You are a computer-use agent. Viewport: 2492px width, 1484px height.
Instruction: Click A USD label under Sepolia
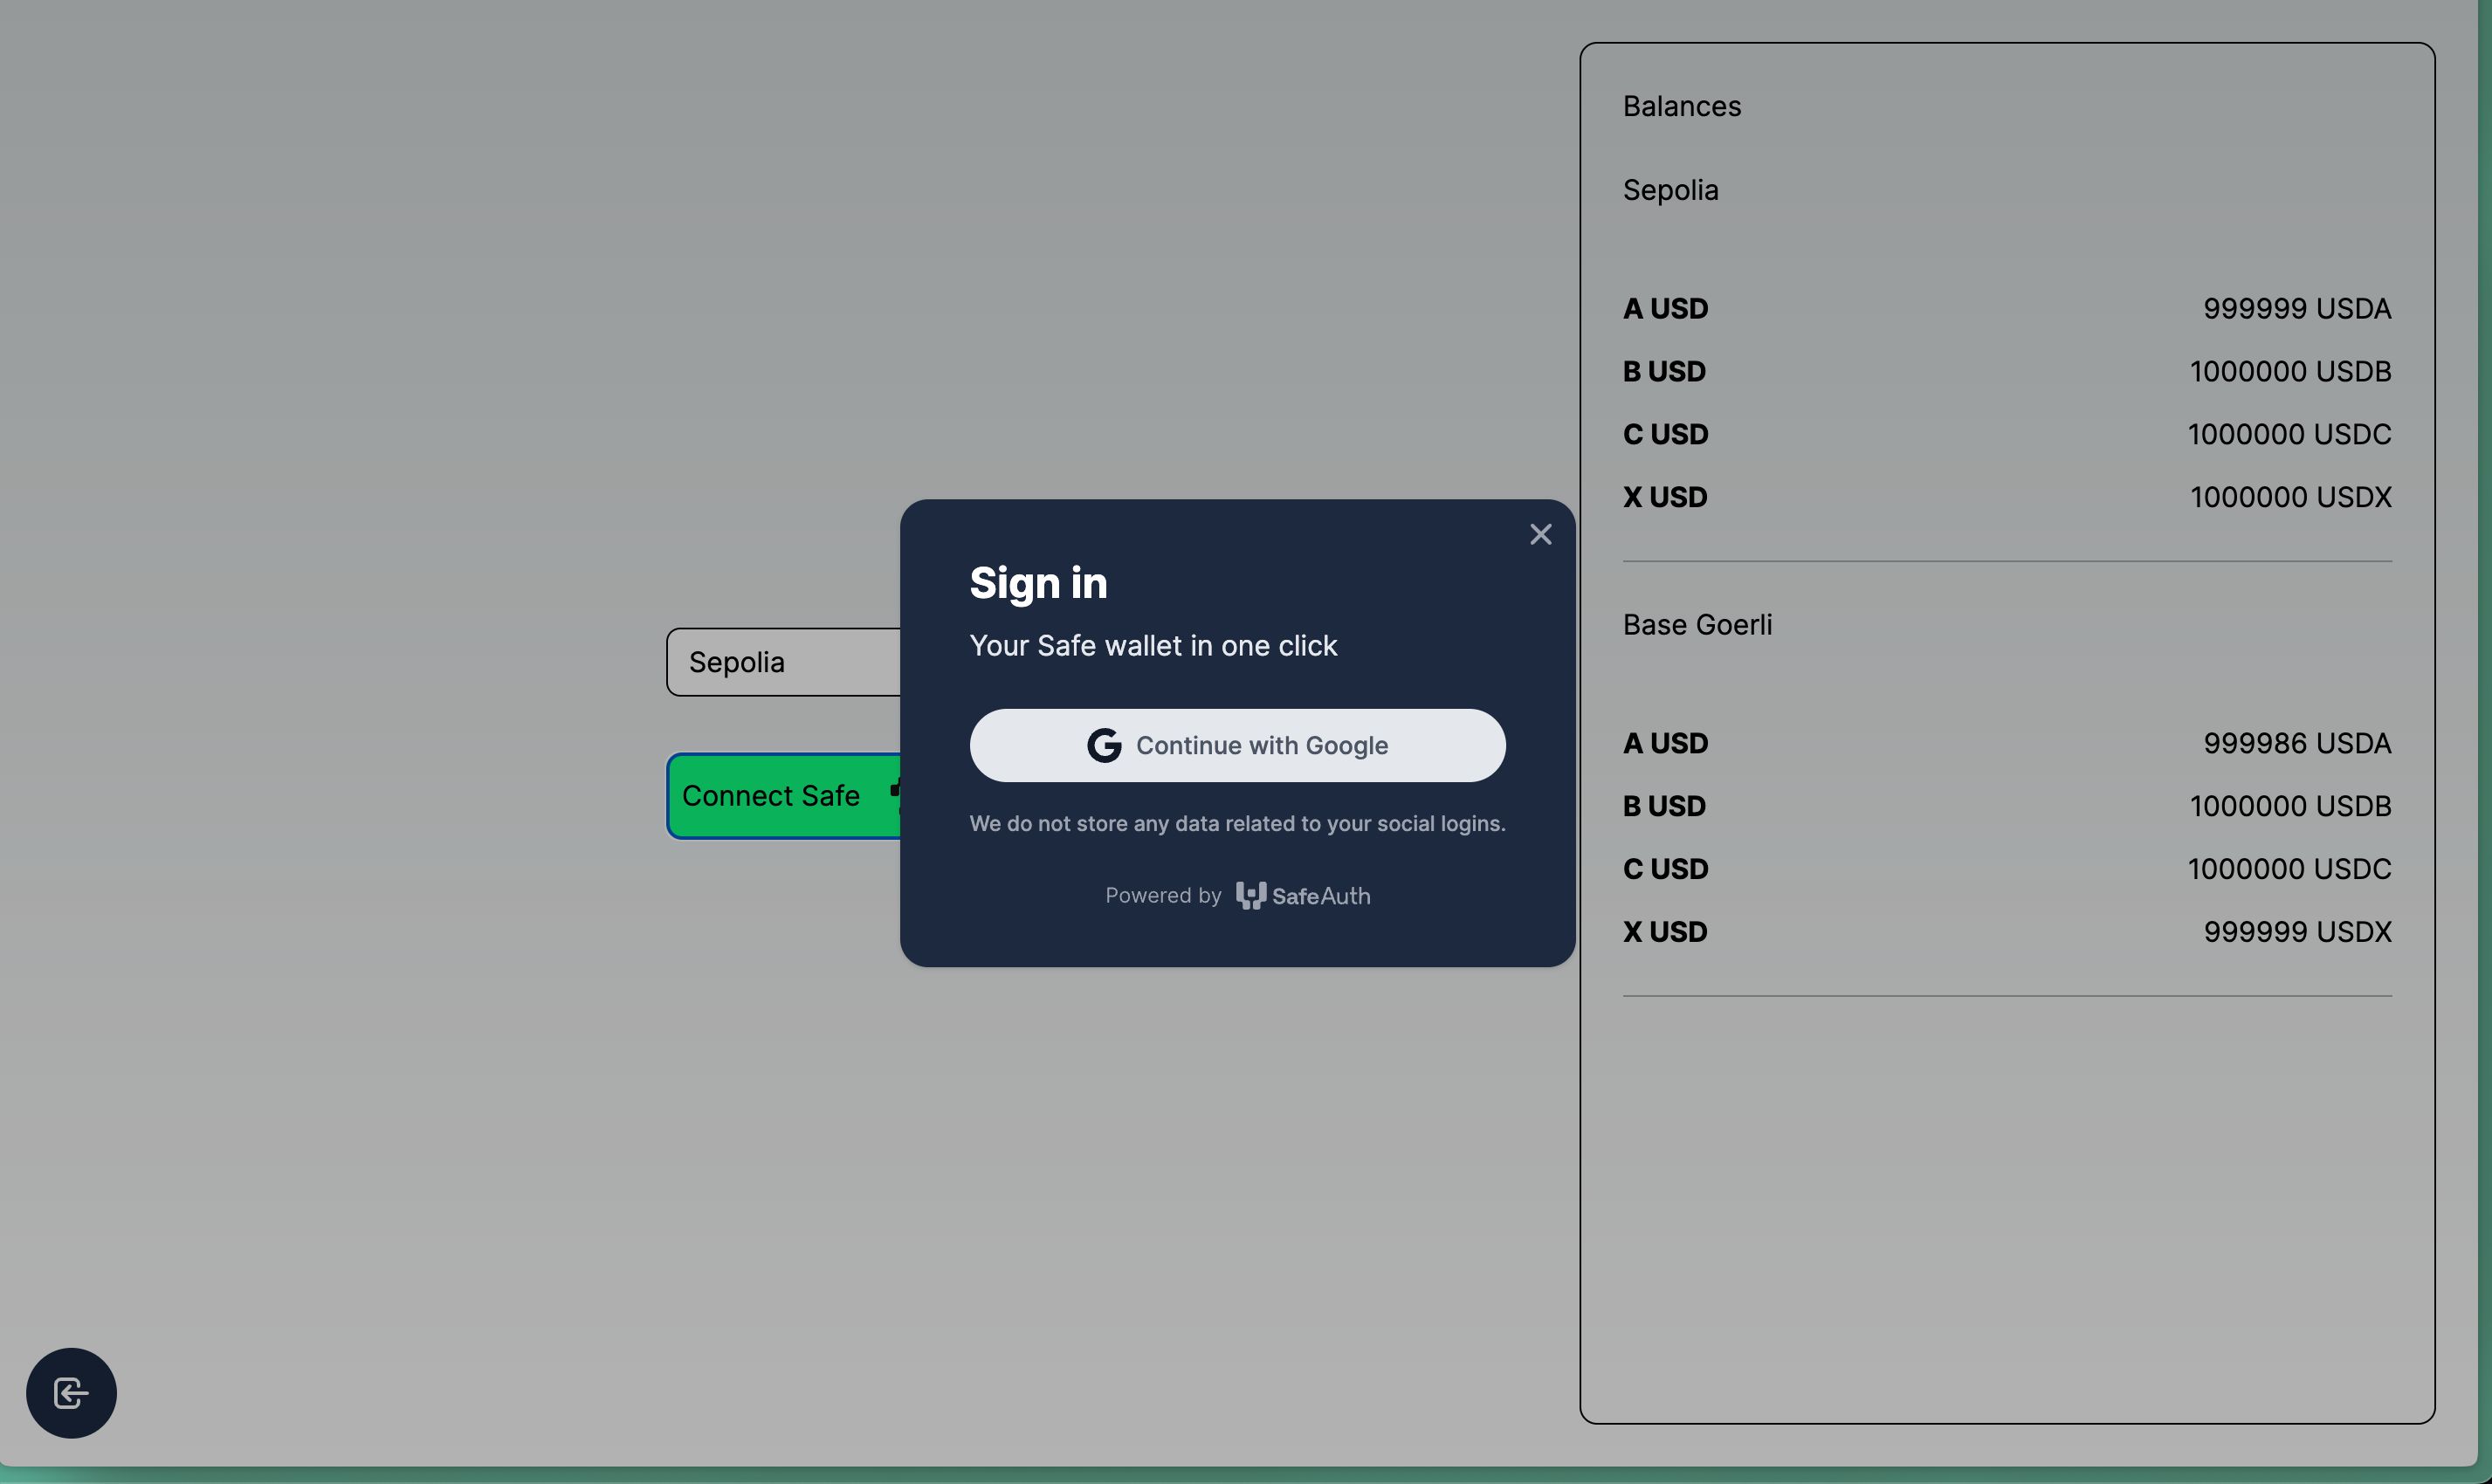[1665, 308]
